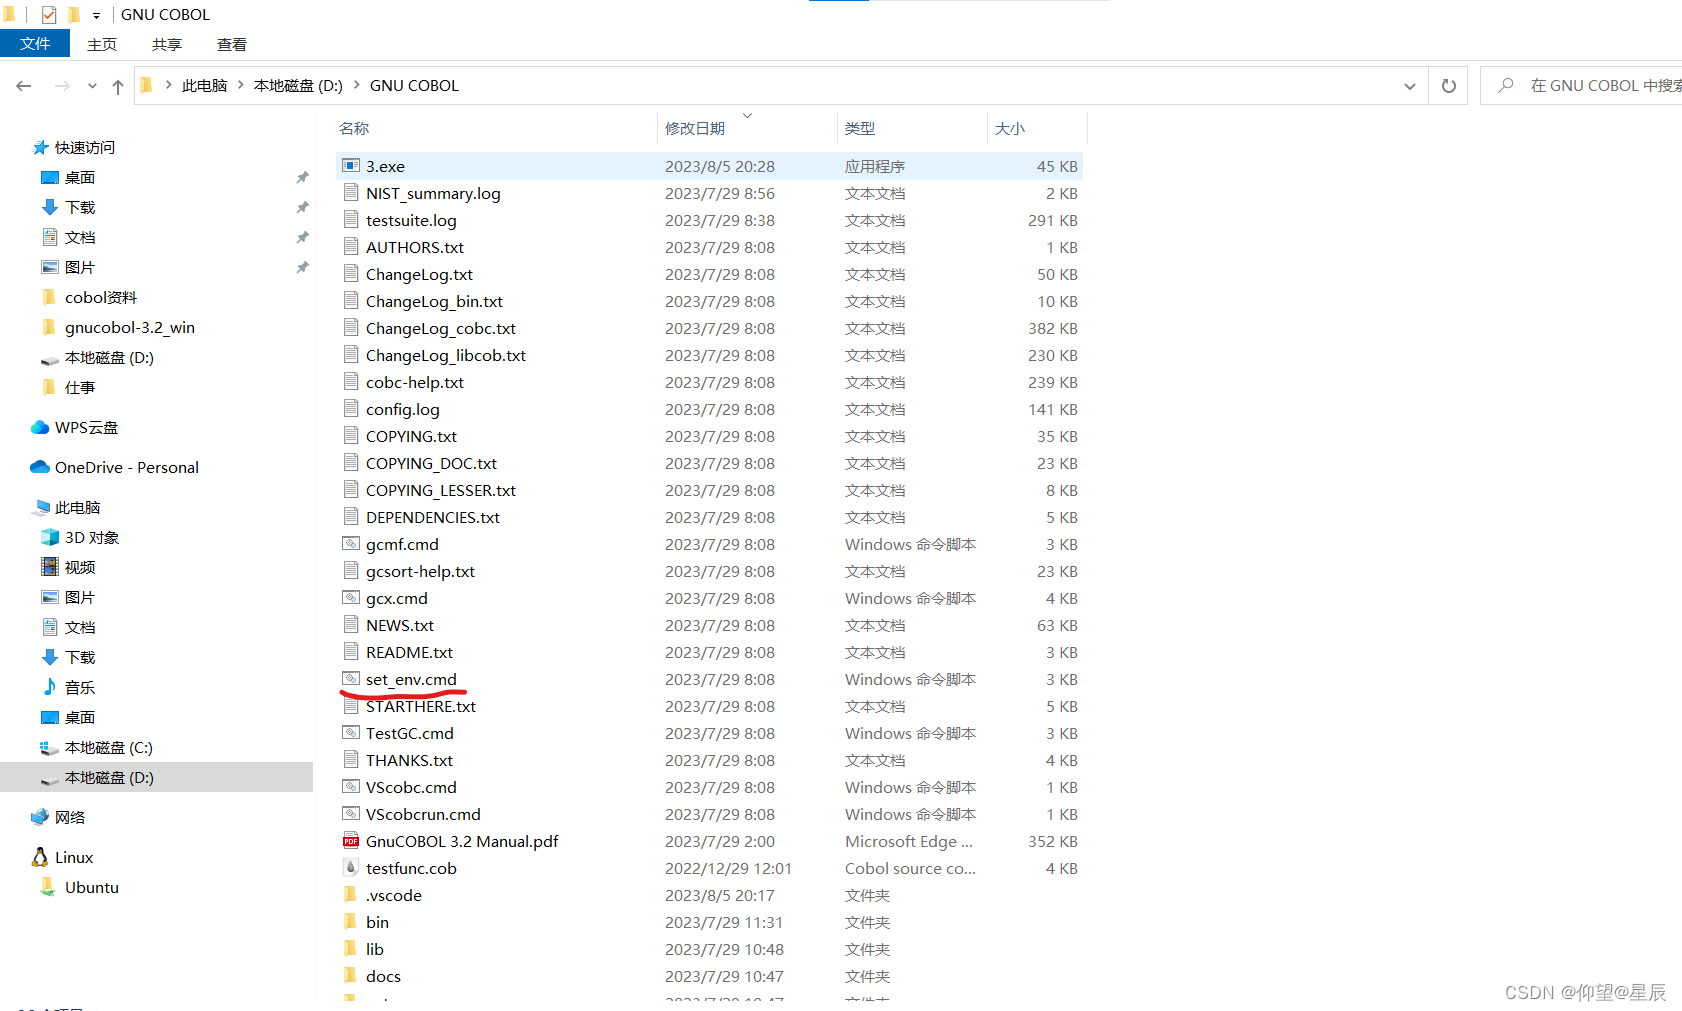Unpin 图片 from Quick Access
This screenshot has width=1682, height=1011.
coord(303,267)
